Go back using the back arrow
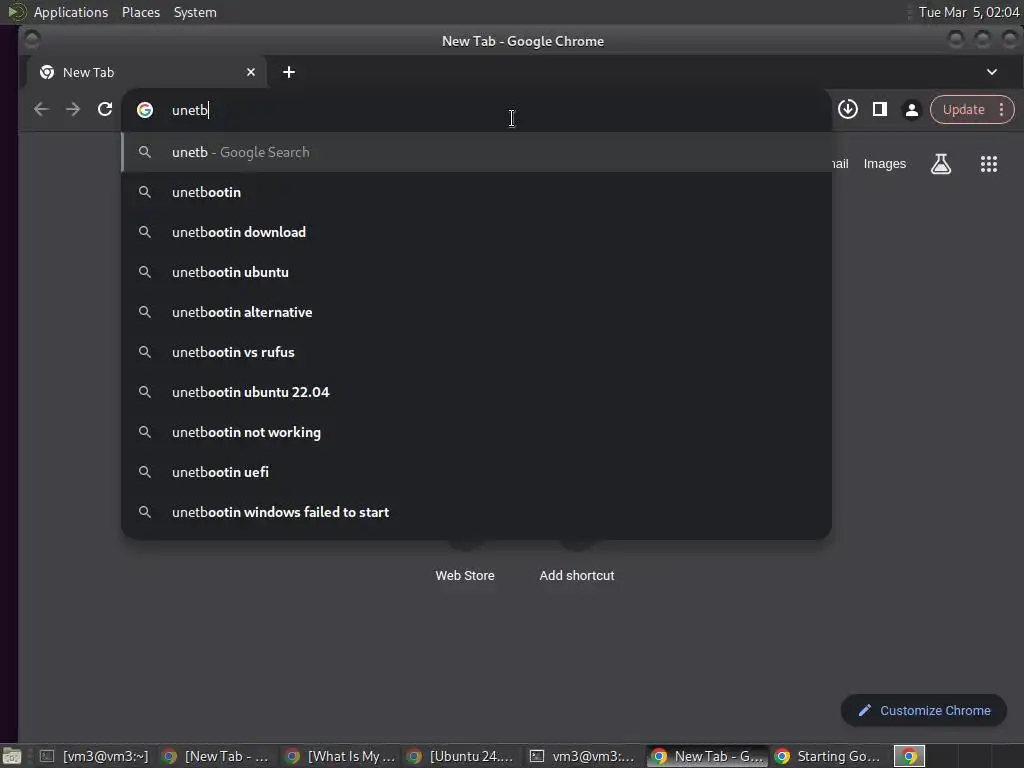This screenshot has width=1024, height=768. click(41, 110)
